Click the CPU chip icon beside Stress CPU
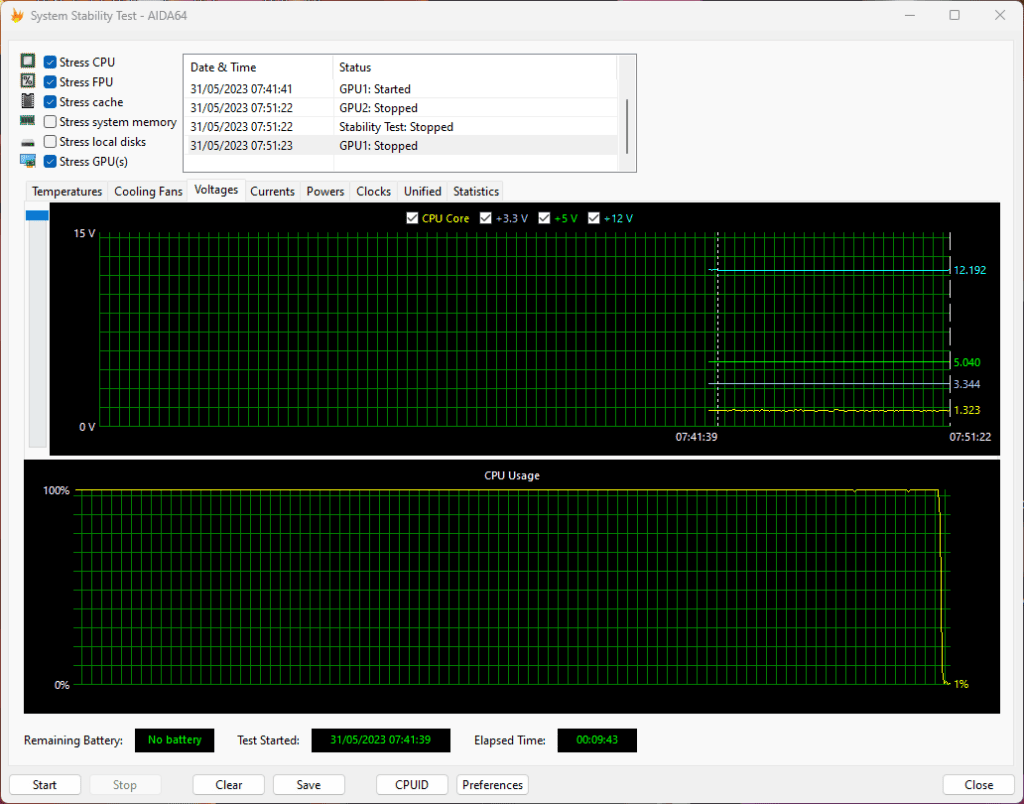 click(27, 61)
